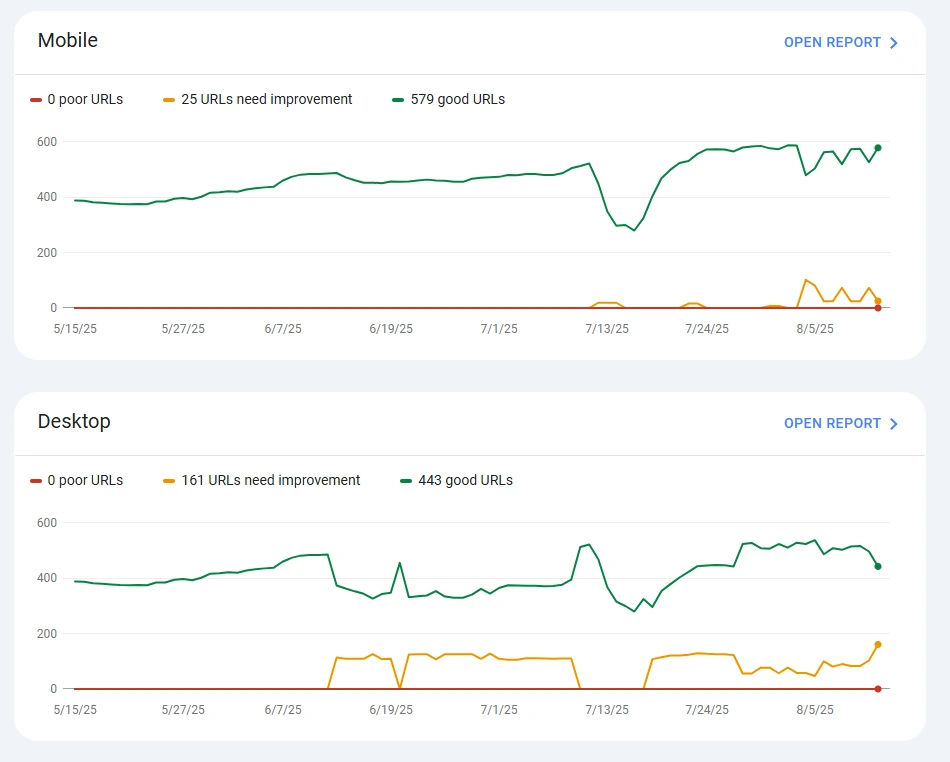Click 7/1/25 date on Mobile axis
Viewport: 950px width, 762px height.
tap(499, 329)
